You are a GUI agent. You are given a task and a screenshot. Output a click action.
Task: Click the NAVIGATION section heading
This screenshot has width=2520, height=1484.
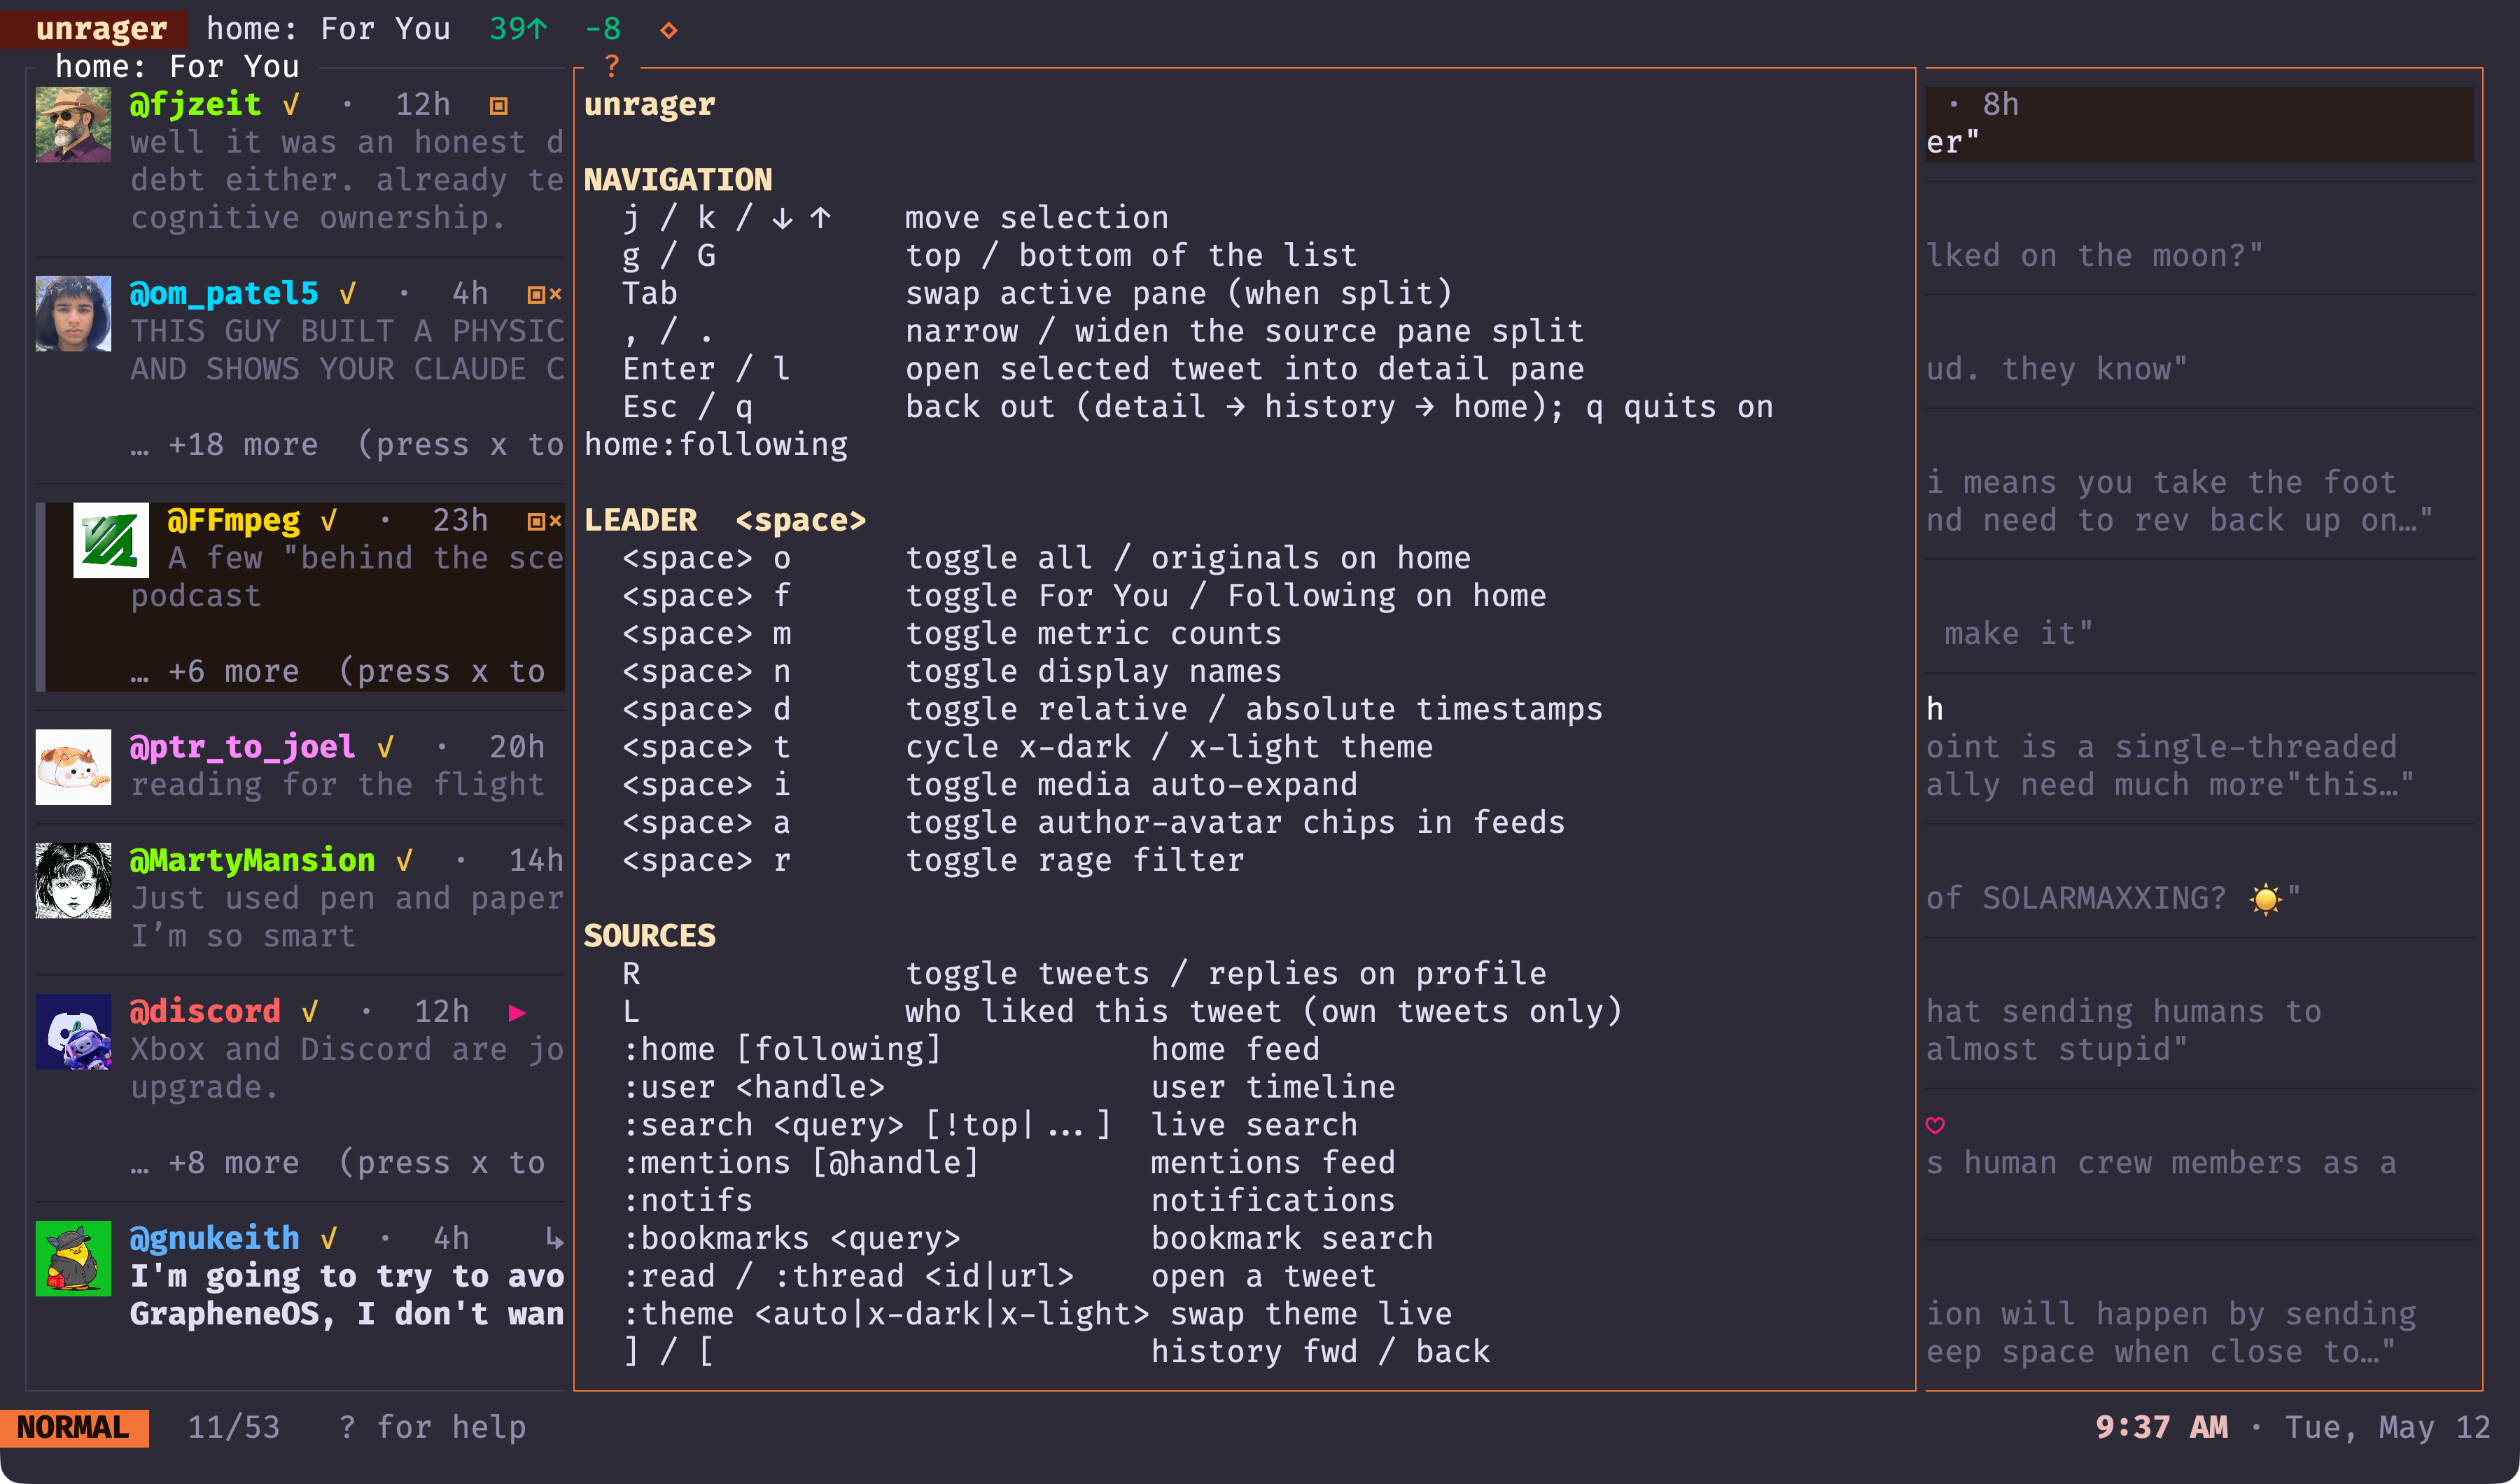click(x=678, y=180)
